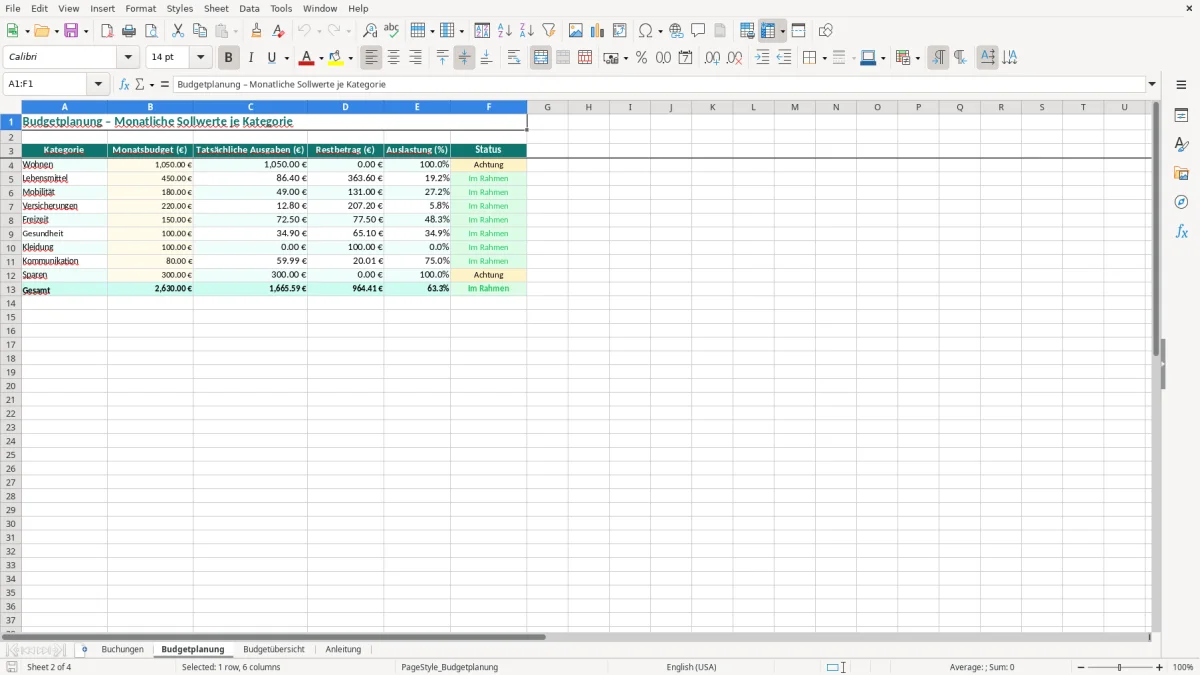Toggle print preview mode
The image size is (1200, 675).
pos(151,31)
